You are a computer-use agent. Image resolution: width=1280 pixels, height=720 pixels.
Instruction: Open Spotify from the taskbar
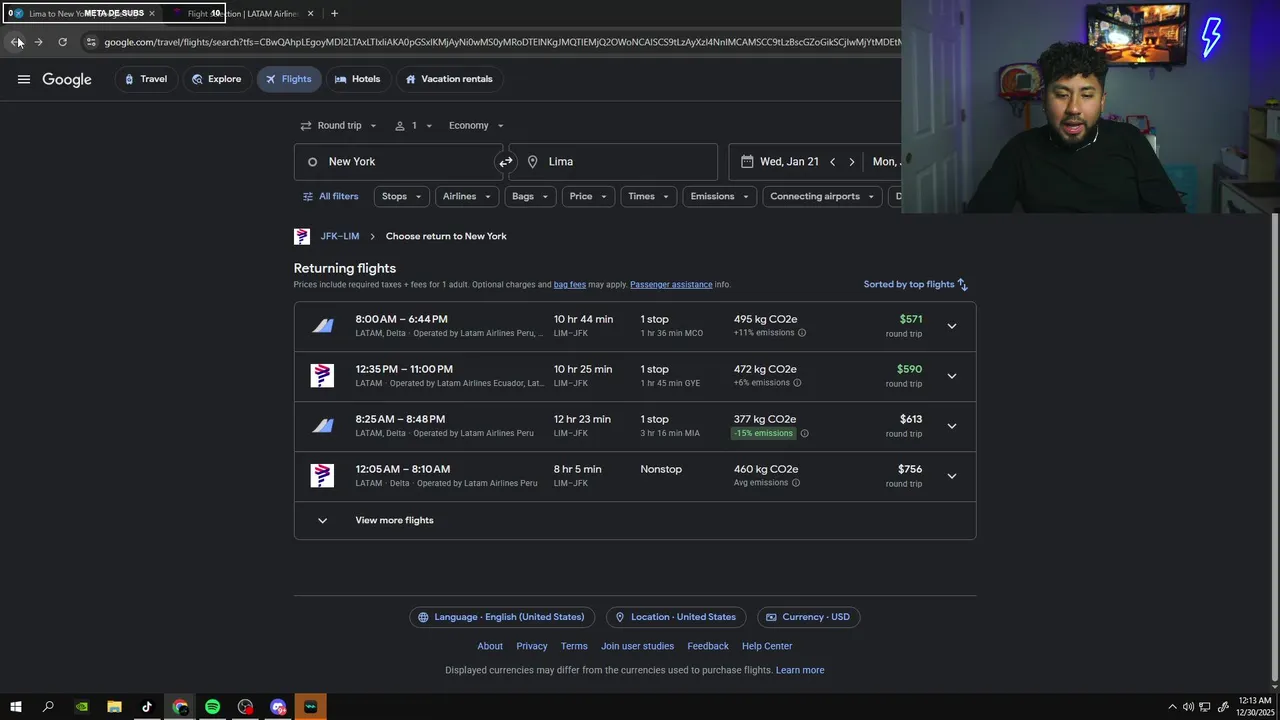click(212, 707)
